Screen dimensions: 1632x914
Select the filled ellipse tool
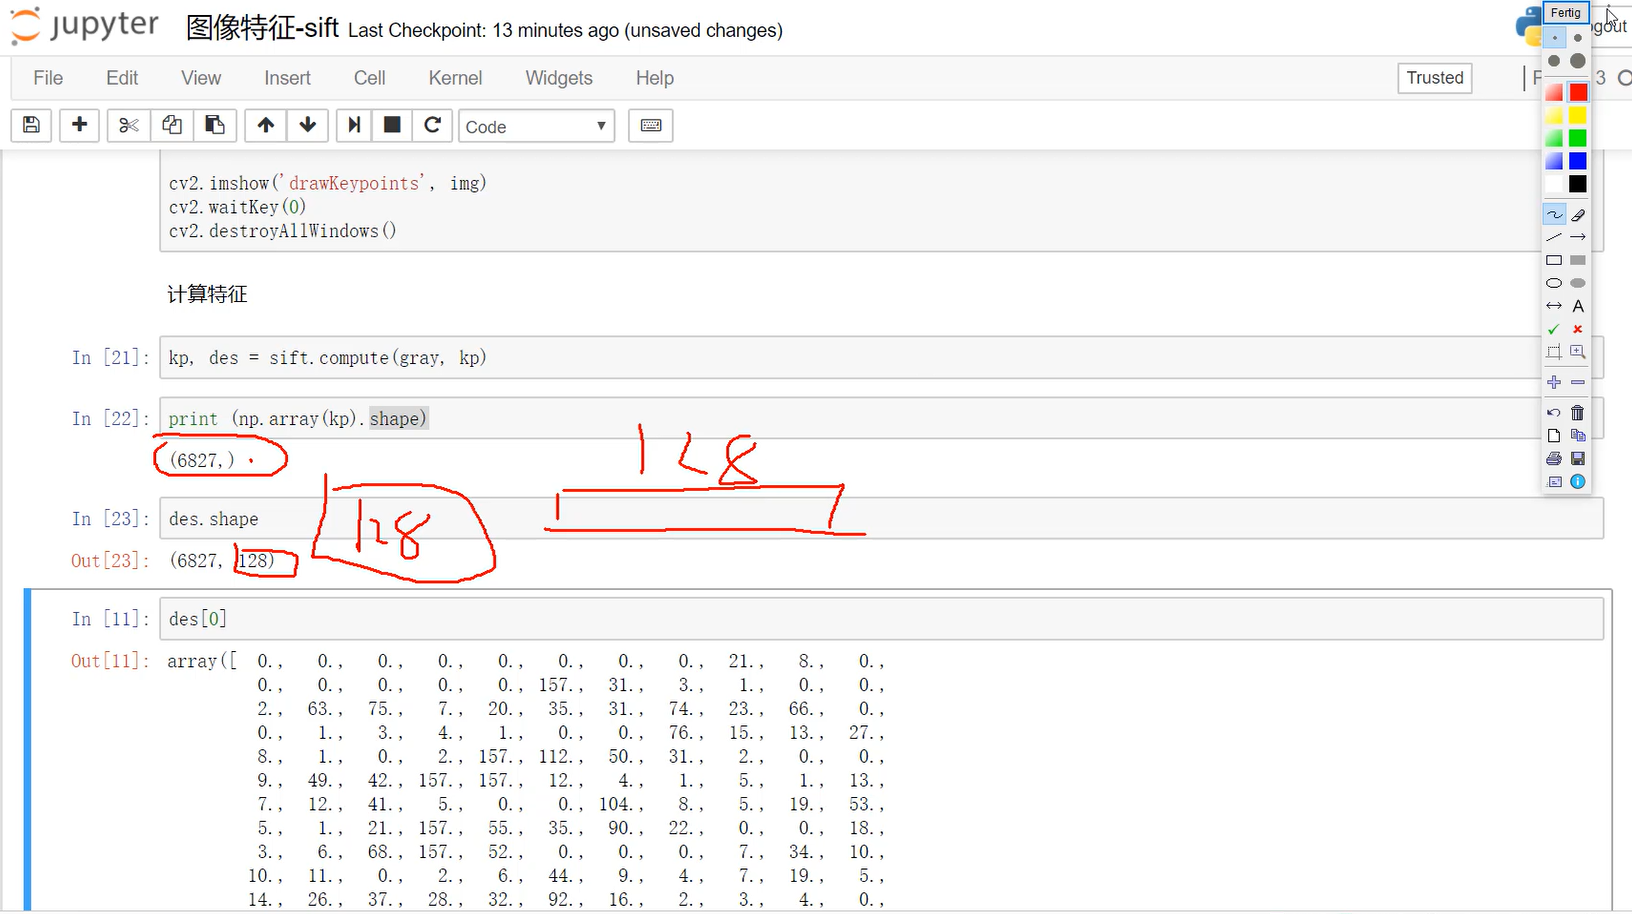coord(1578,283)
